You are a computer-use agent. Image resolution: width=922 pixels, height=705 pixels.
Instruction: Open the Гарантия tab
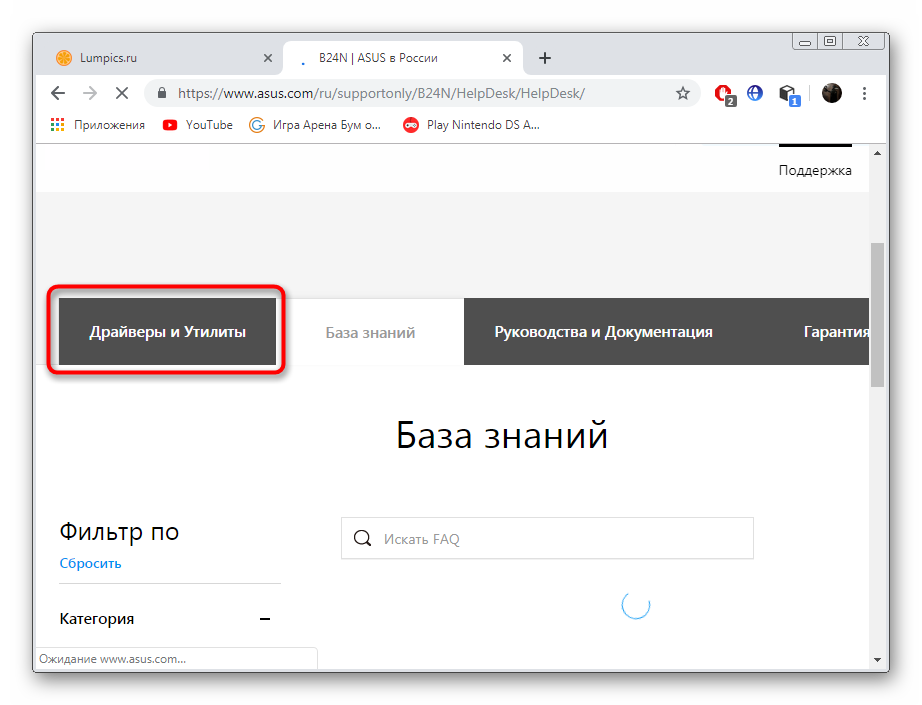[836, 332]
